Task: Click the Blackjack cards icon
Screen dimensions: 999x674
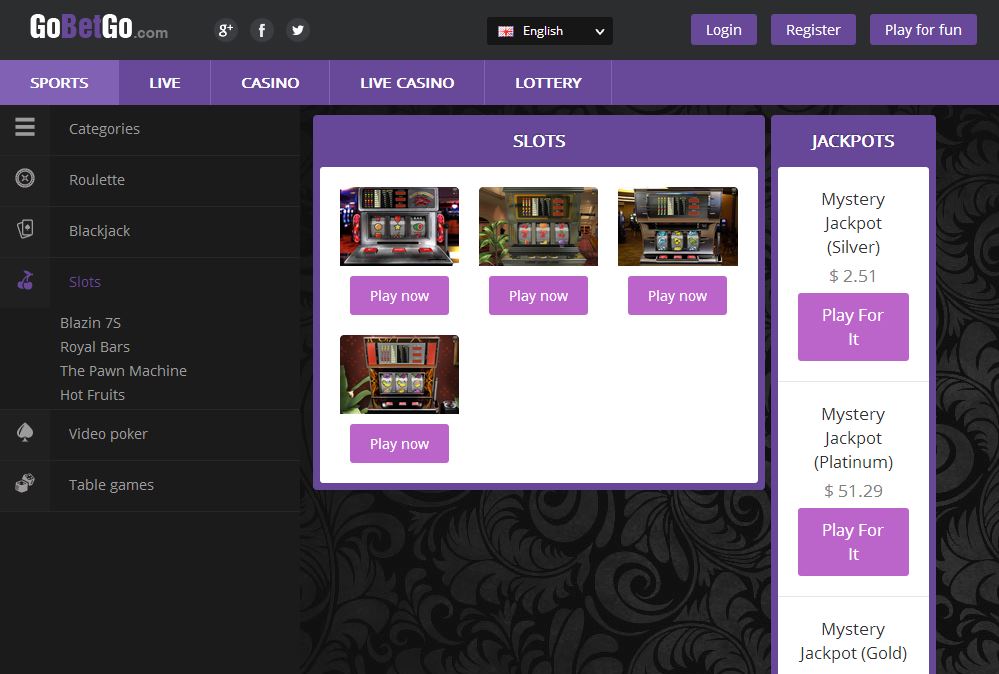Action: pyautogui.click(x=25, y=229)
